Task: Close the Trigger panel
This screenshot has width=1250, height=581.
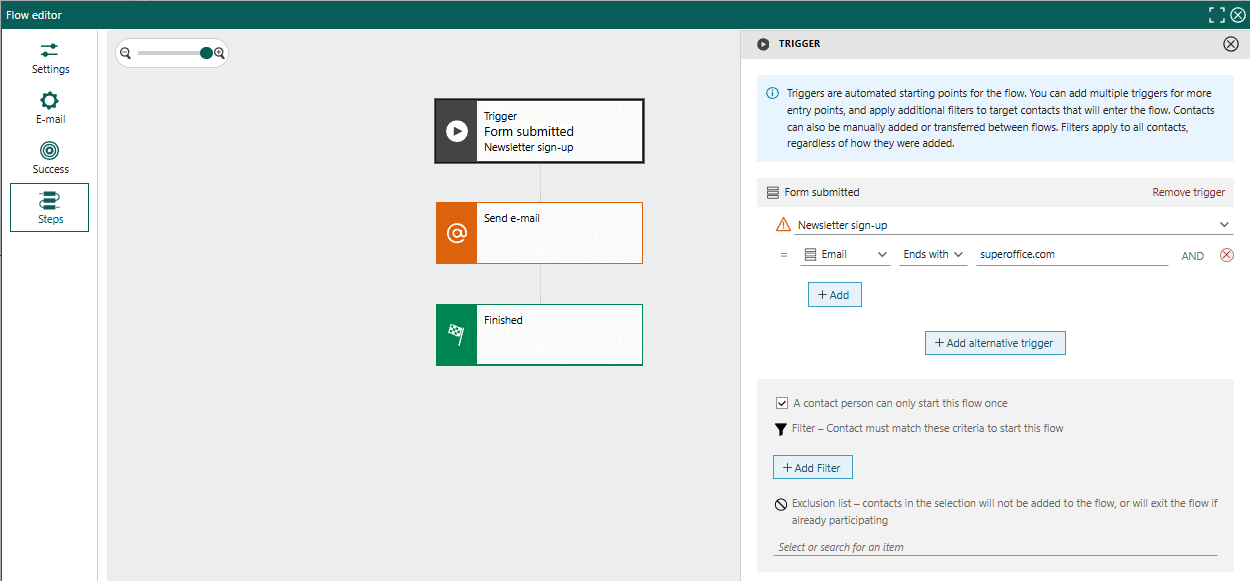Action: (x=1231, y=44)
